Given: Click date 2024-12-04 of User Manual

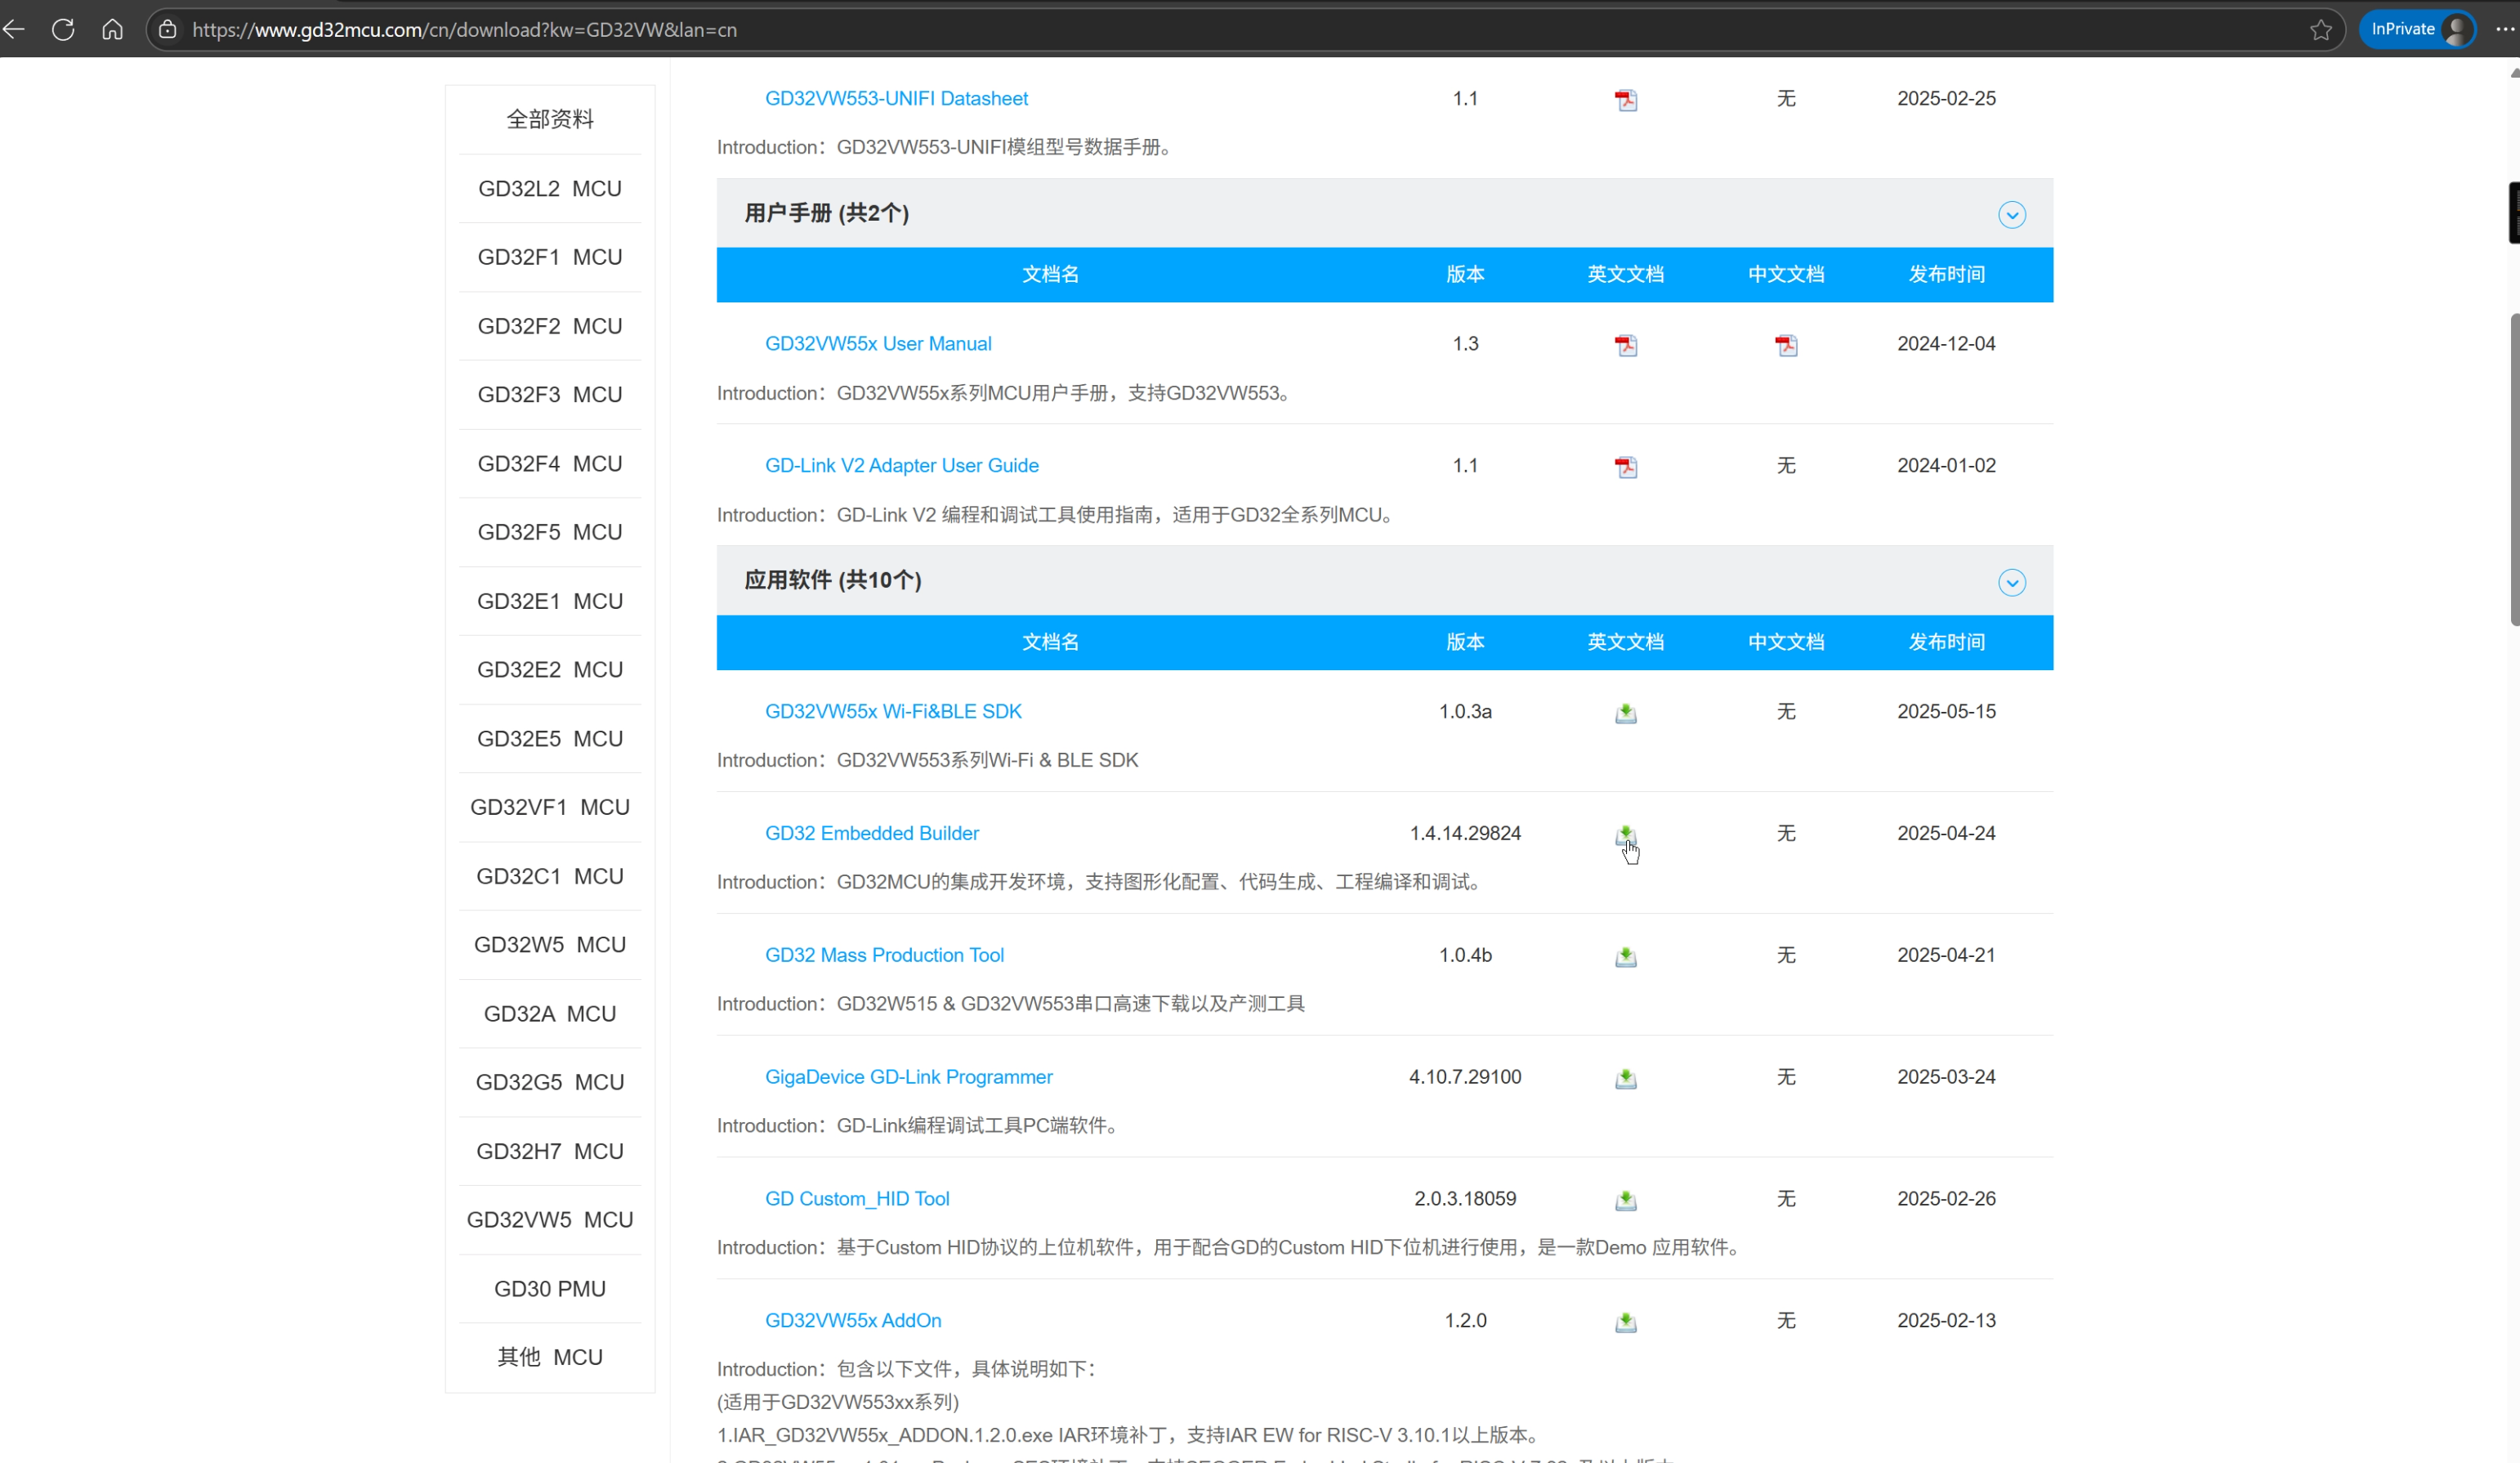Looking at the screenshot, I should click(1946, 343).
